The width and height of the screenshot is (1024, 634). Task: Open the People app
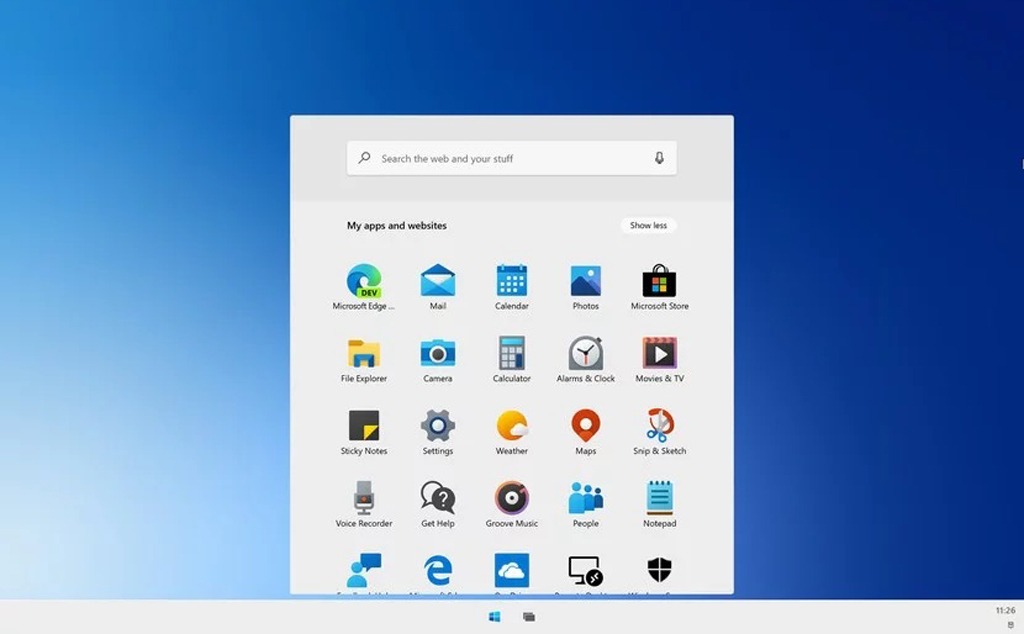point(585,505)
